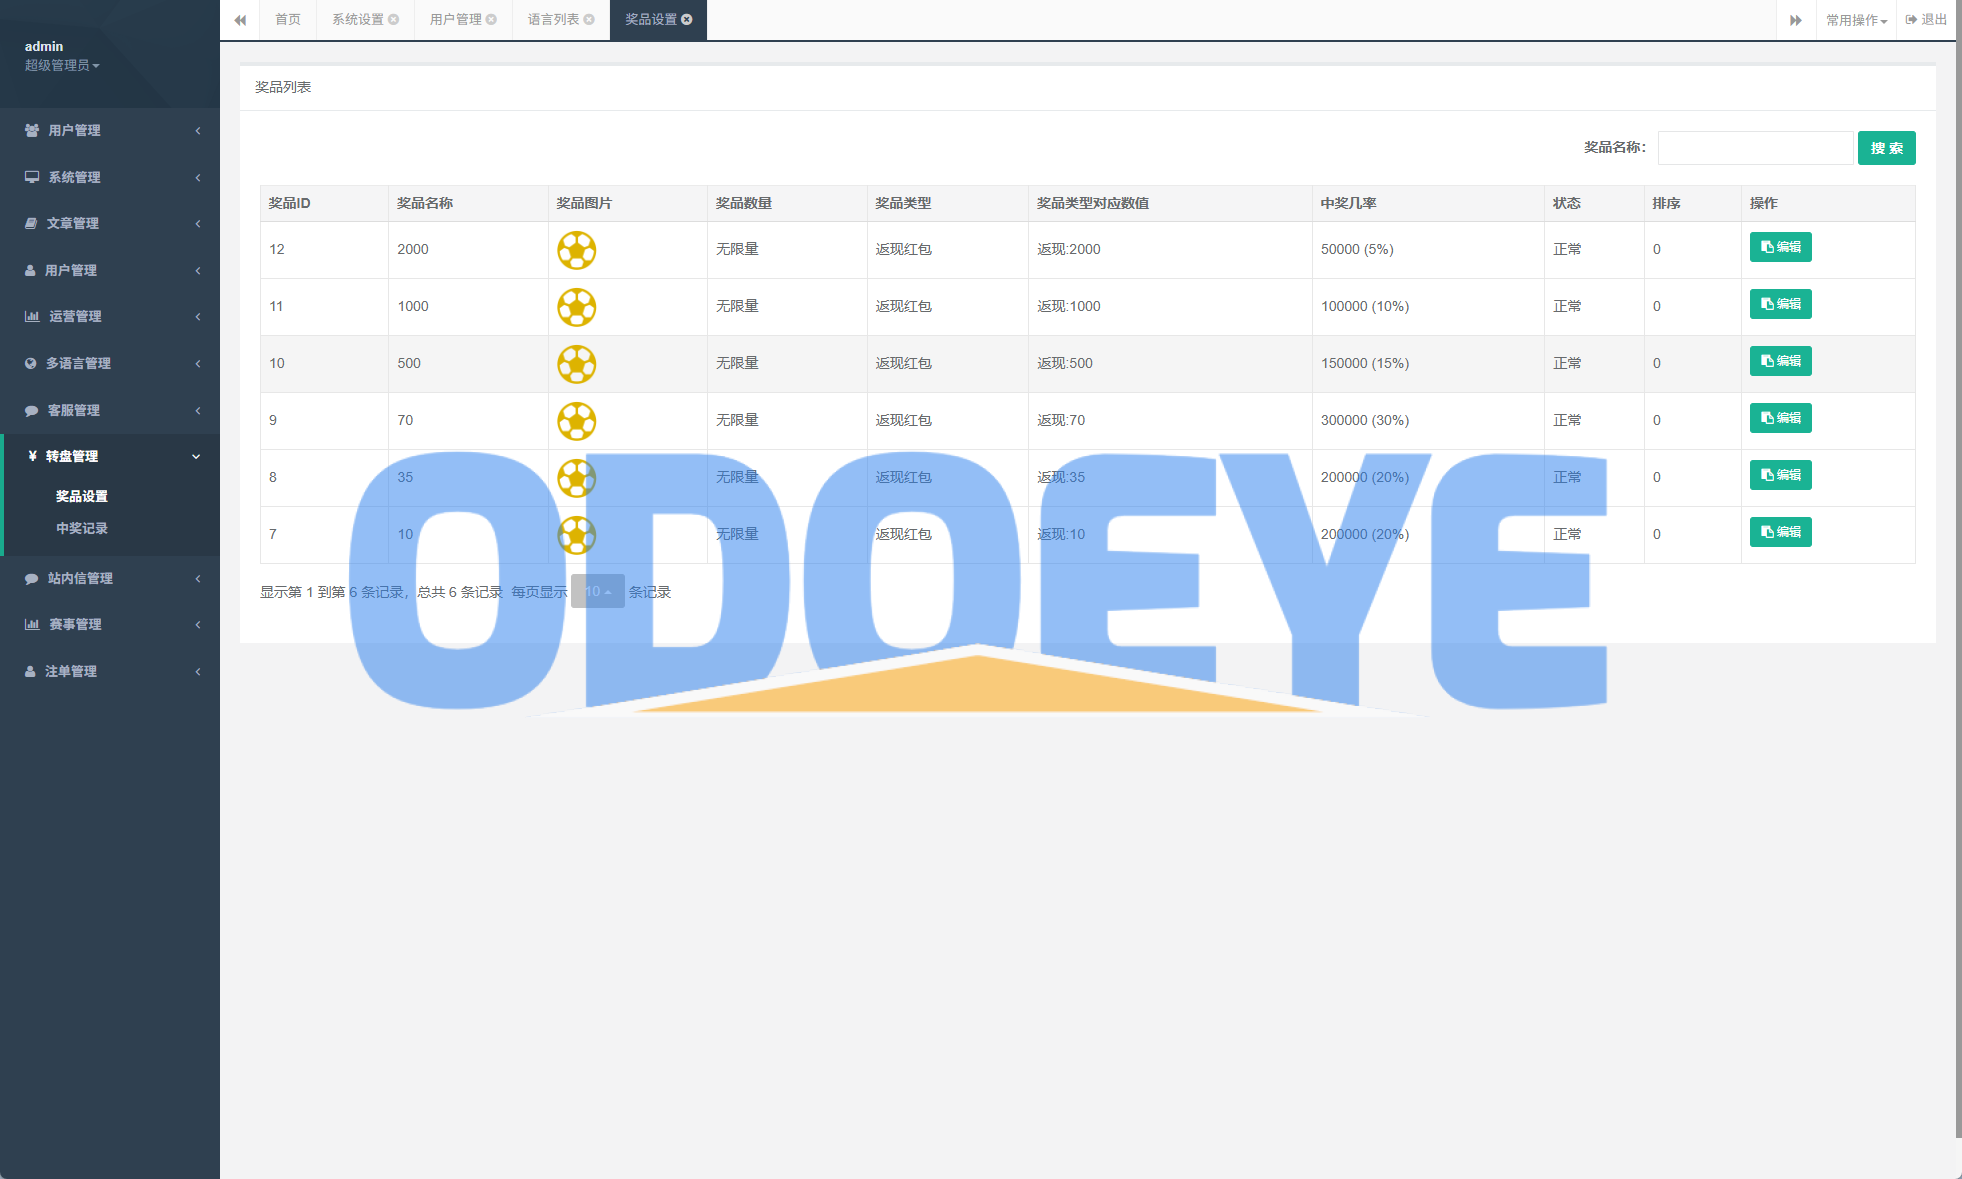Click the tabs scroll-right double arrow icon

pyautogui.click(x=1796, y=20)
